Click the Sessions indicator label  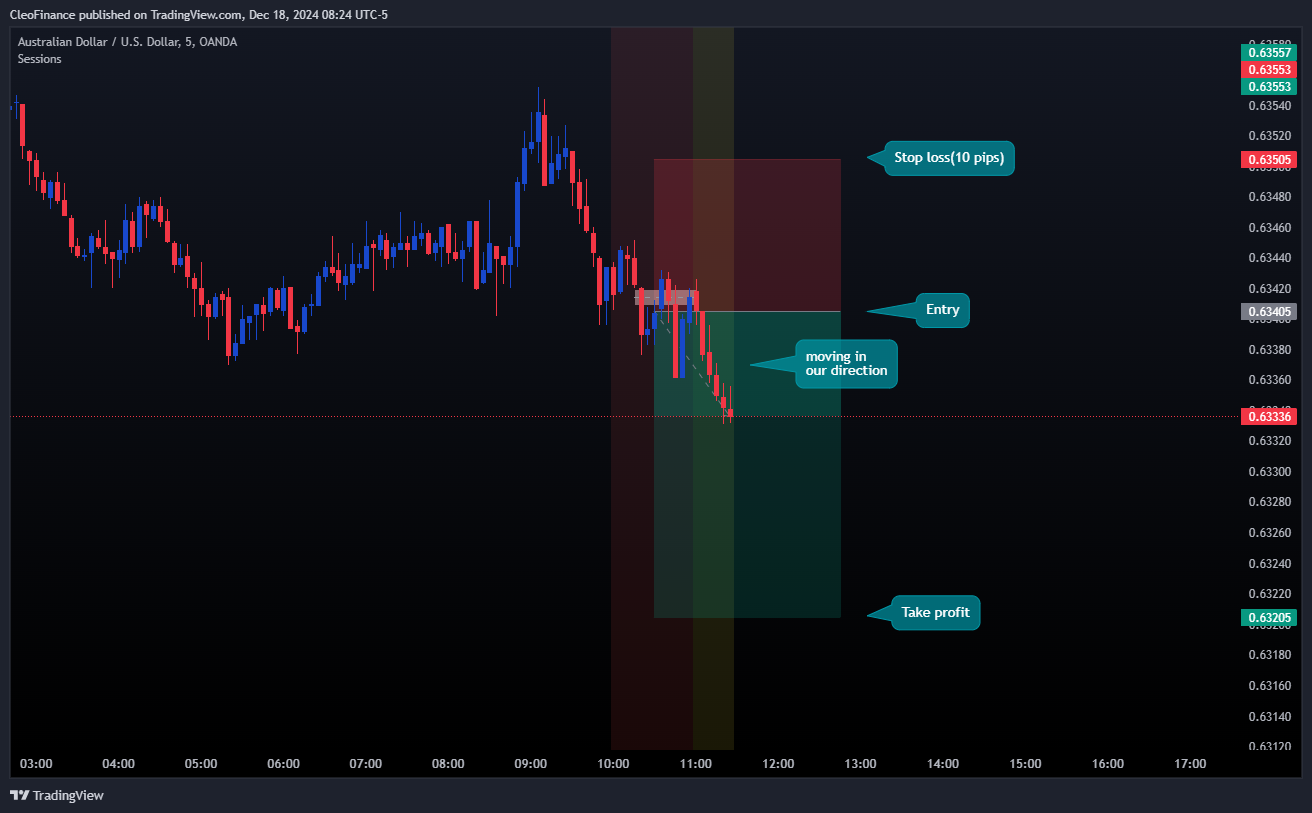tap(39, 59)
